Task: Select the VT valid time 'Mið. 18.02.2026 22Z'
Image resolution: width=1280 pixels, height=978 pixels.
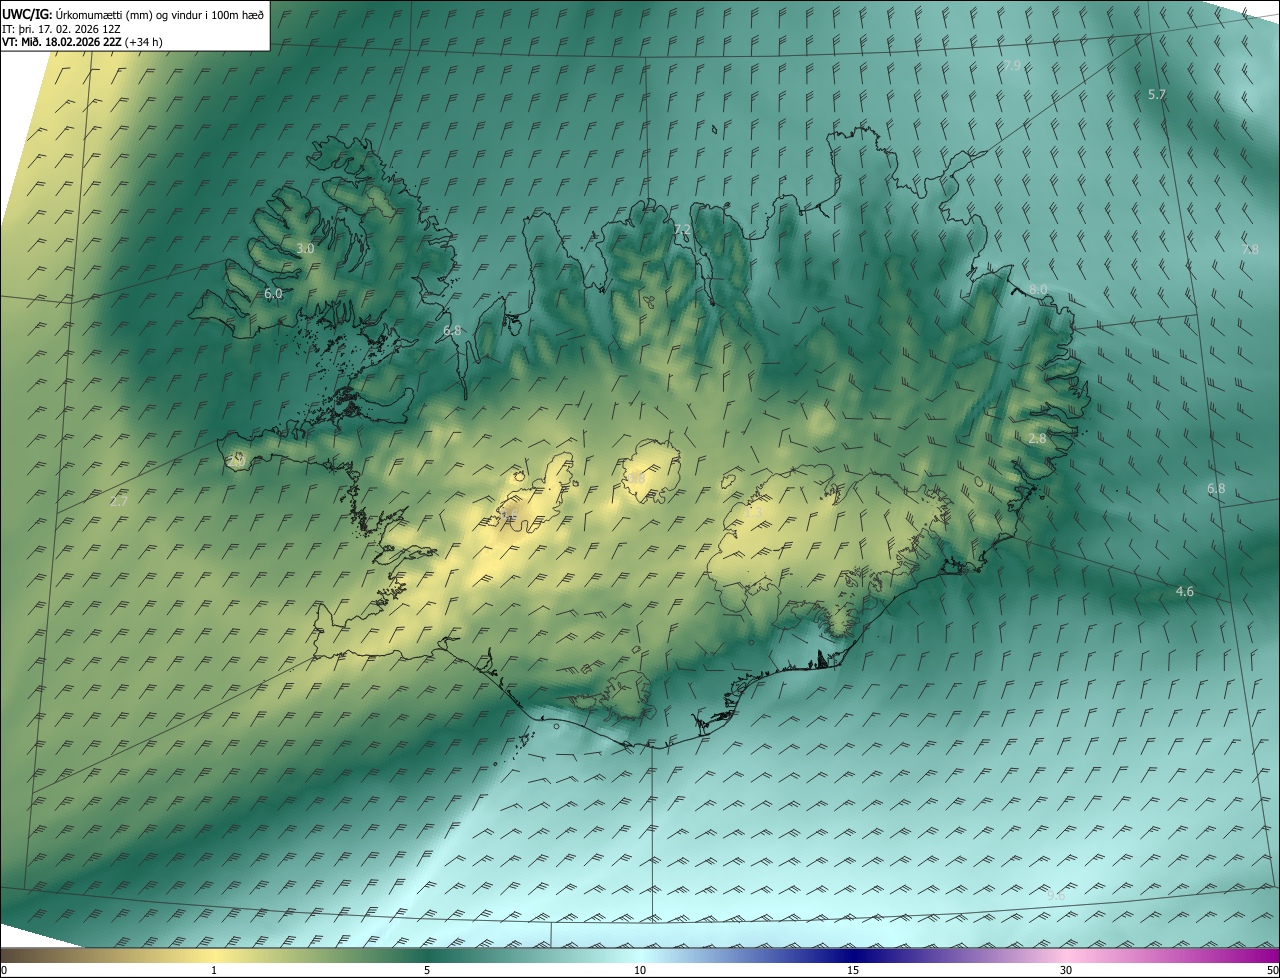Action: (x=70, y=43)
